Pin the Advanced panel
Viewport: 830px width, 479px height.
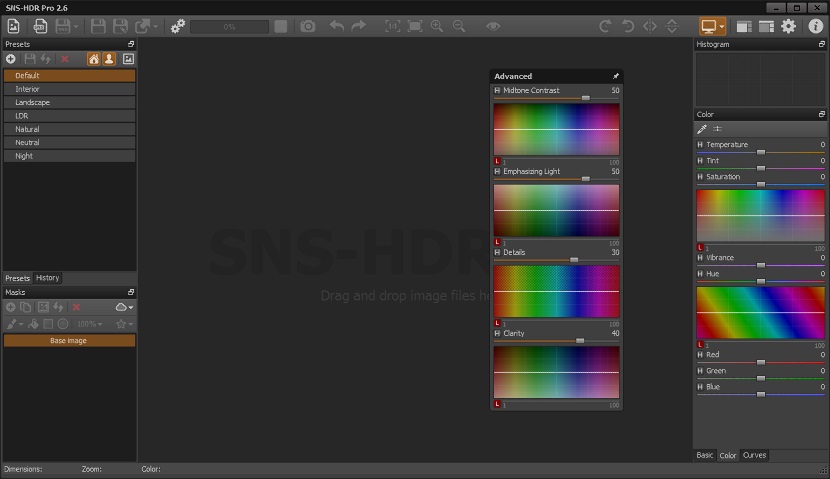(615, 76)
